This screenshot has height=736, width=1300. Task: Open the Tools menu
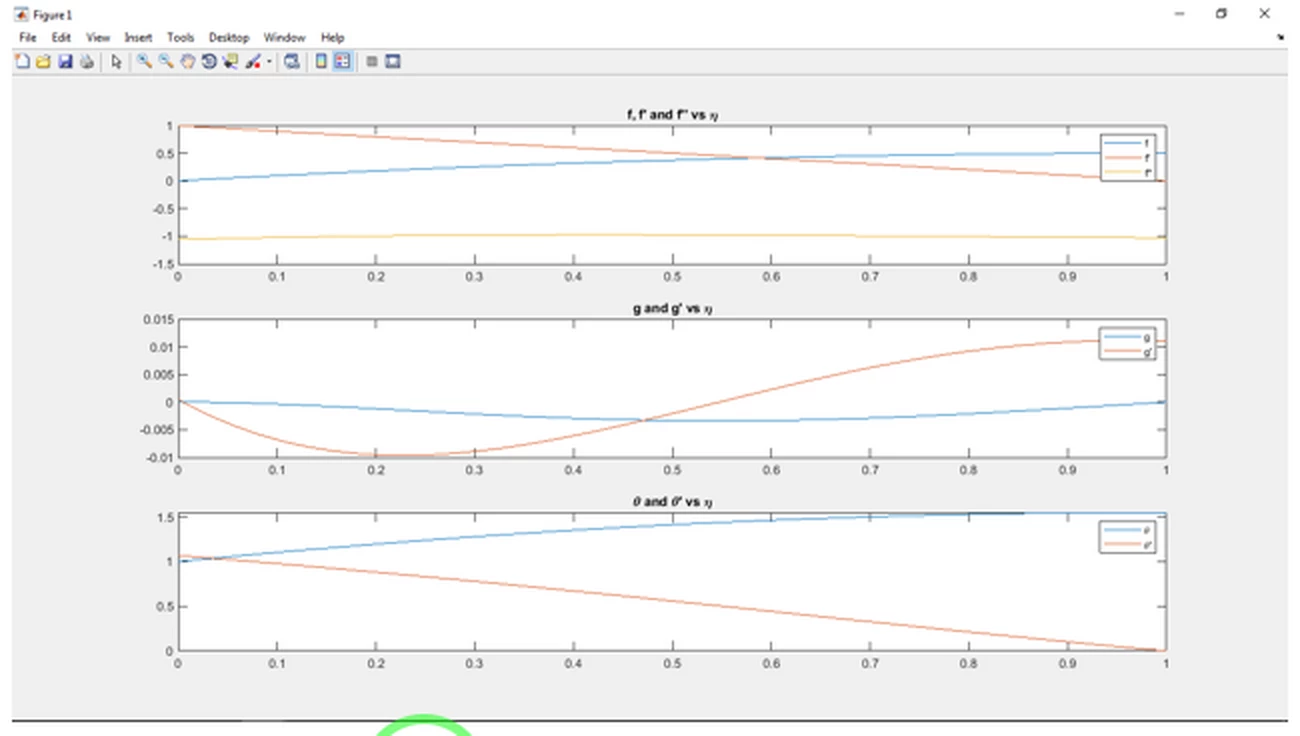[x=180, y=37]
